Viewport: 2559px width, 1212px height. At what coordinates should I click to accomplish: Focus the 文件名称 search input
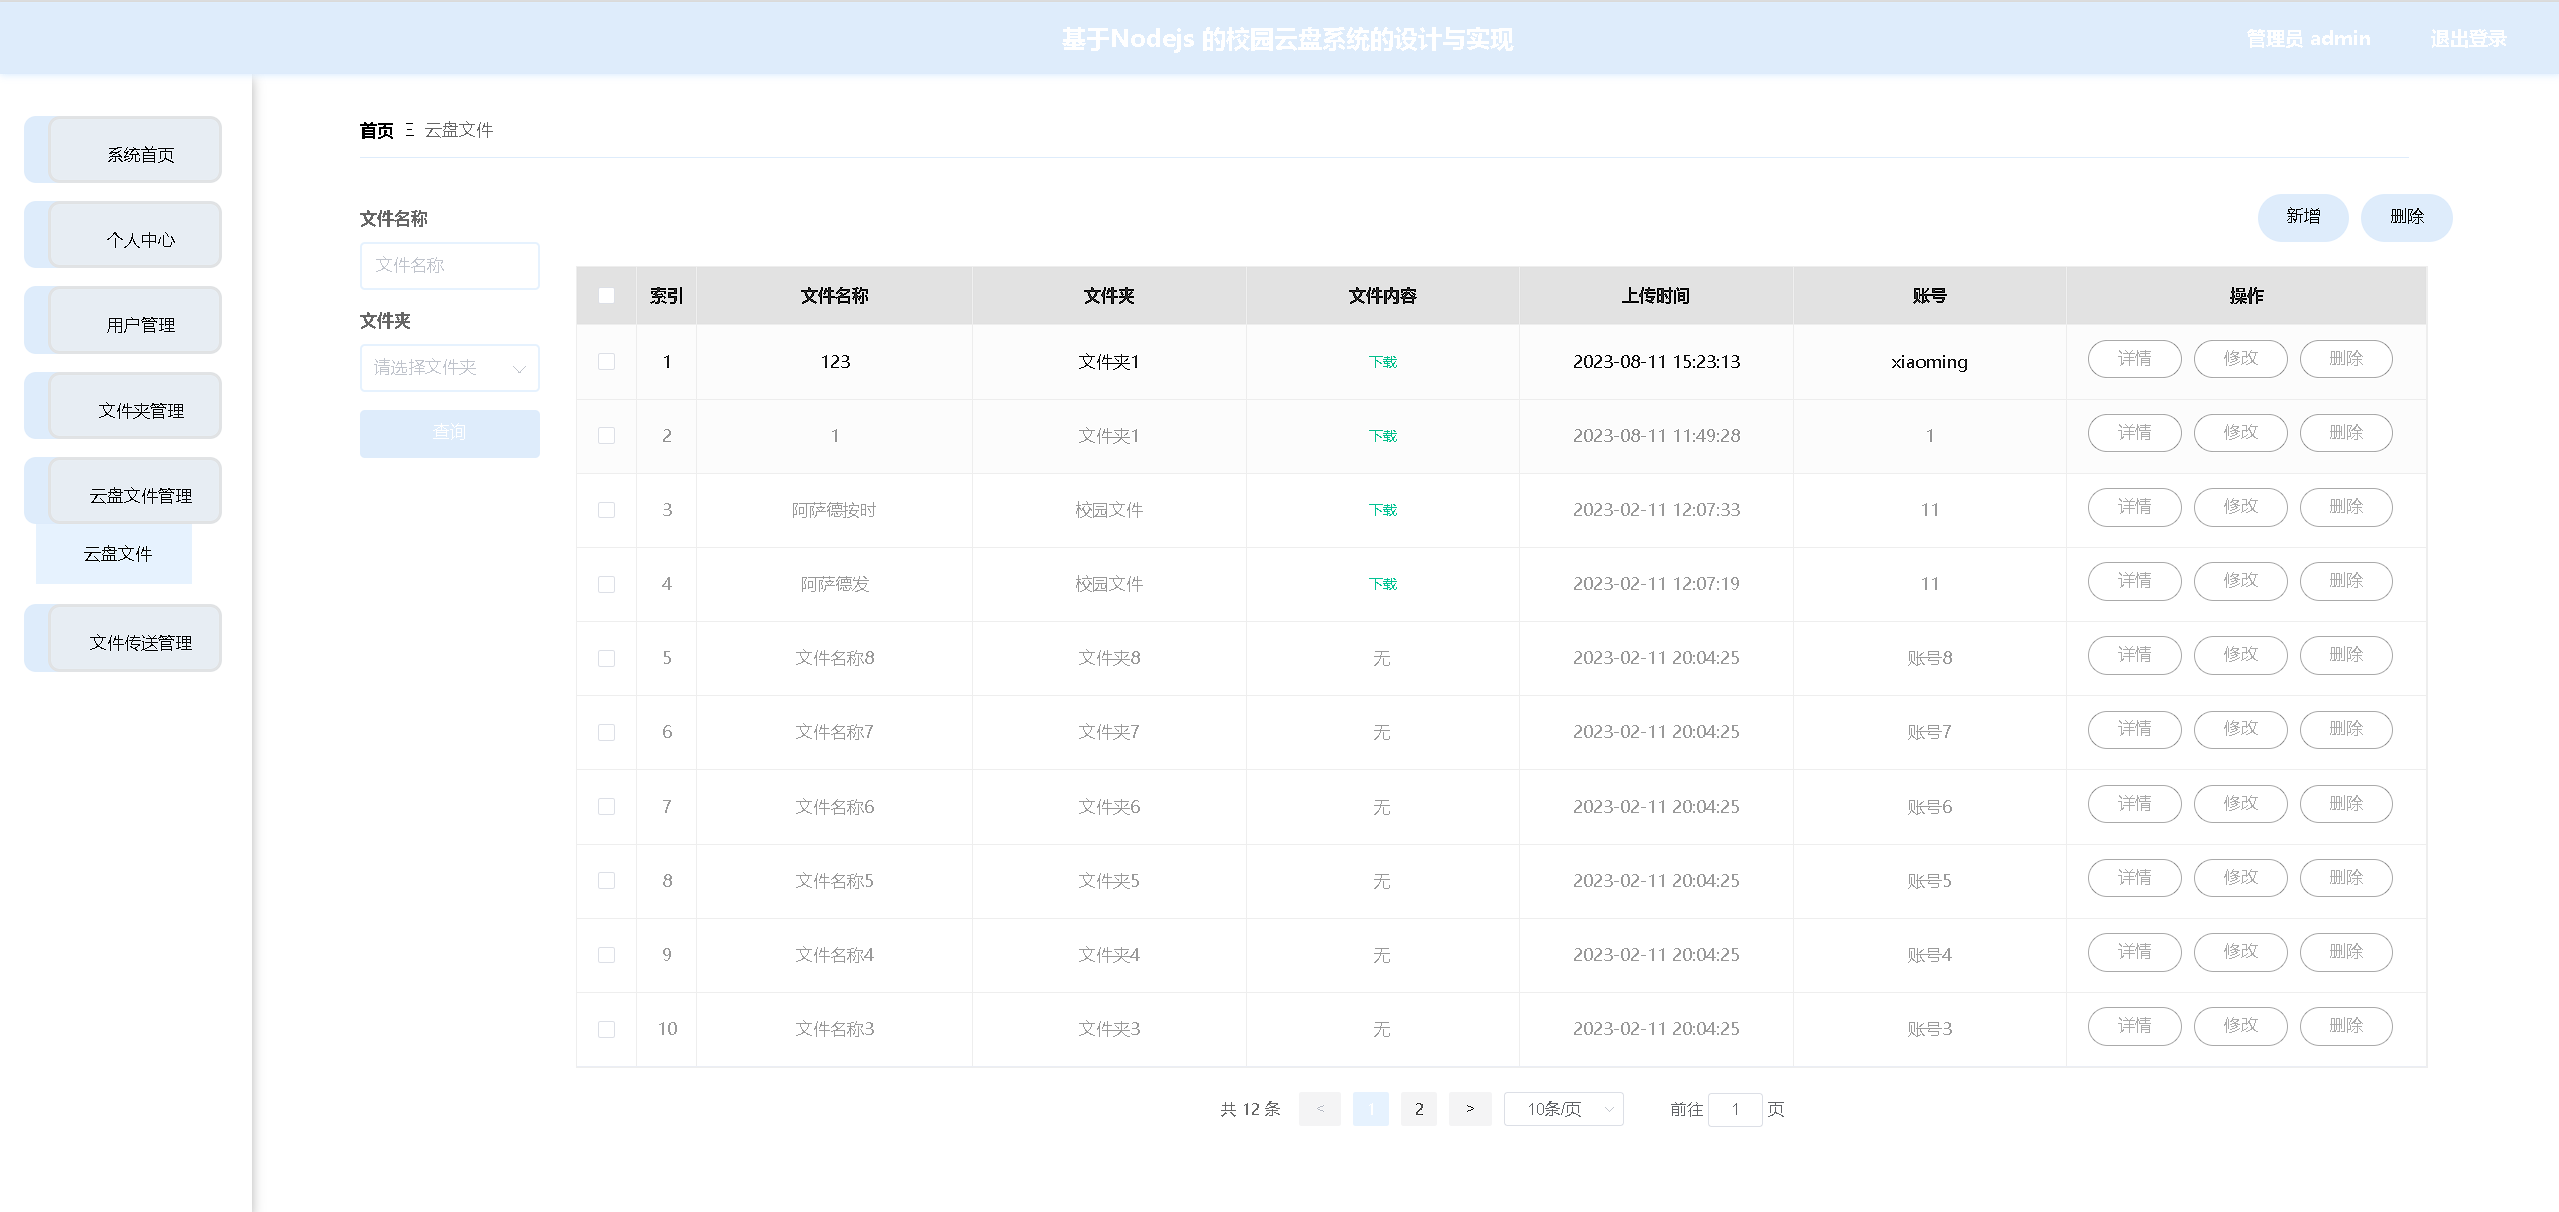[449, 265]
